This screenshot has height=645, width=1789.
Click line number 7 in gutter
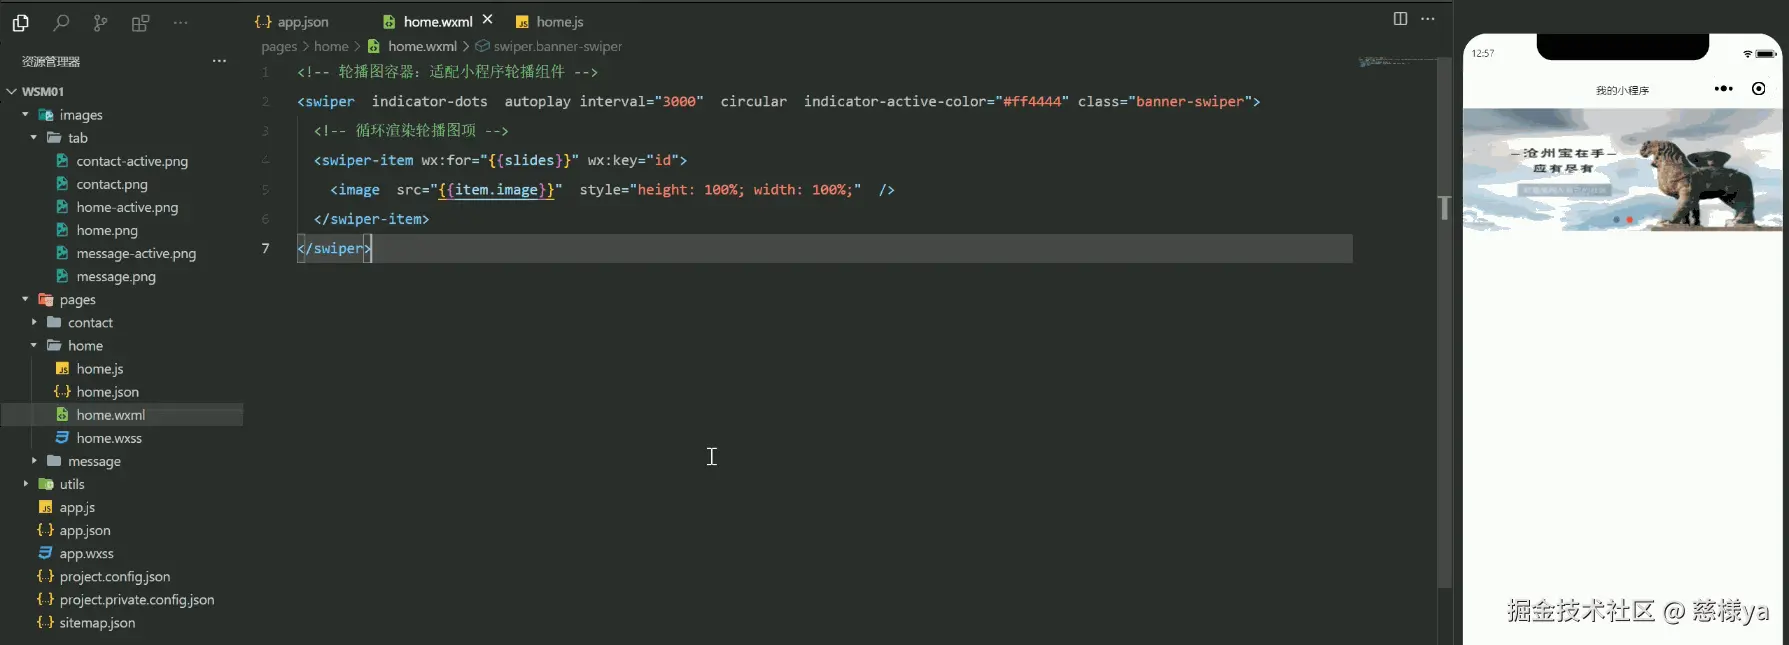(265, 248)
